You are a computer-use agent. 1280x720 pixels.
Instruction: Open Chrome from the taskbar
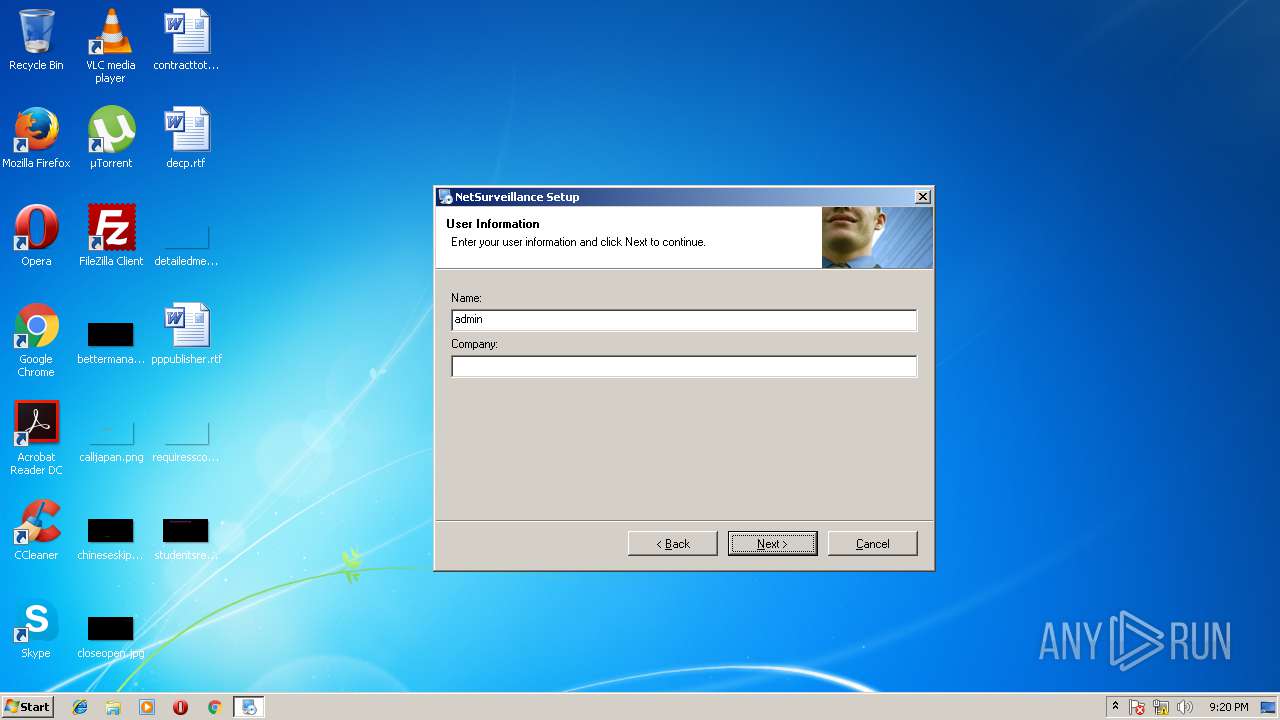[214, 707]
